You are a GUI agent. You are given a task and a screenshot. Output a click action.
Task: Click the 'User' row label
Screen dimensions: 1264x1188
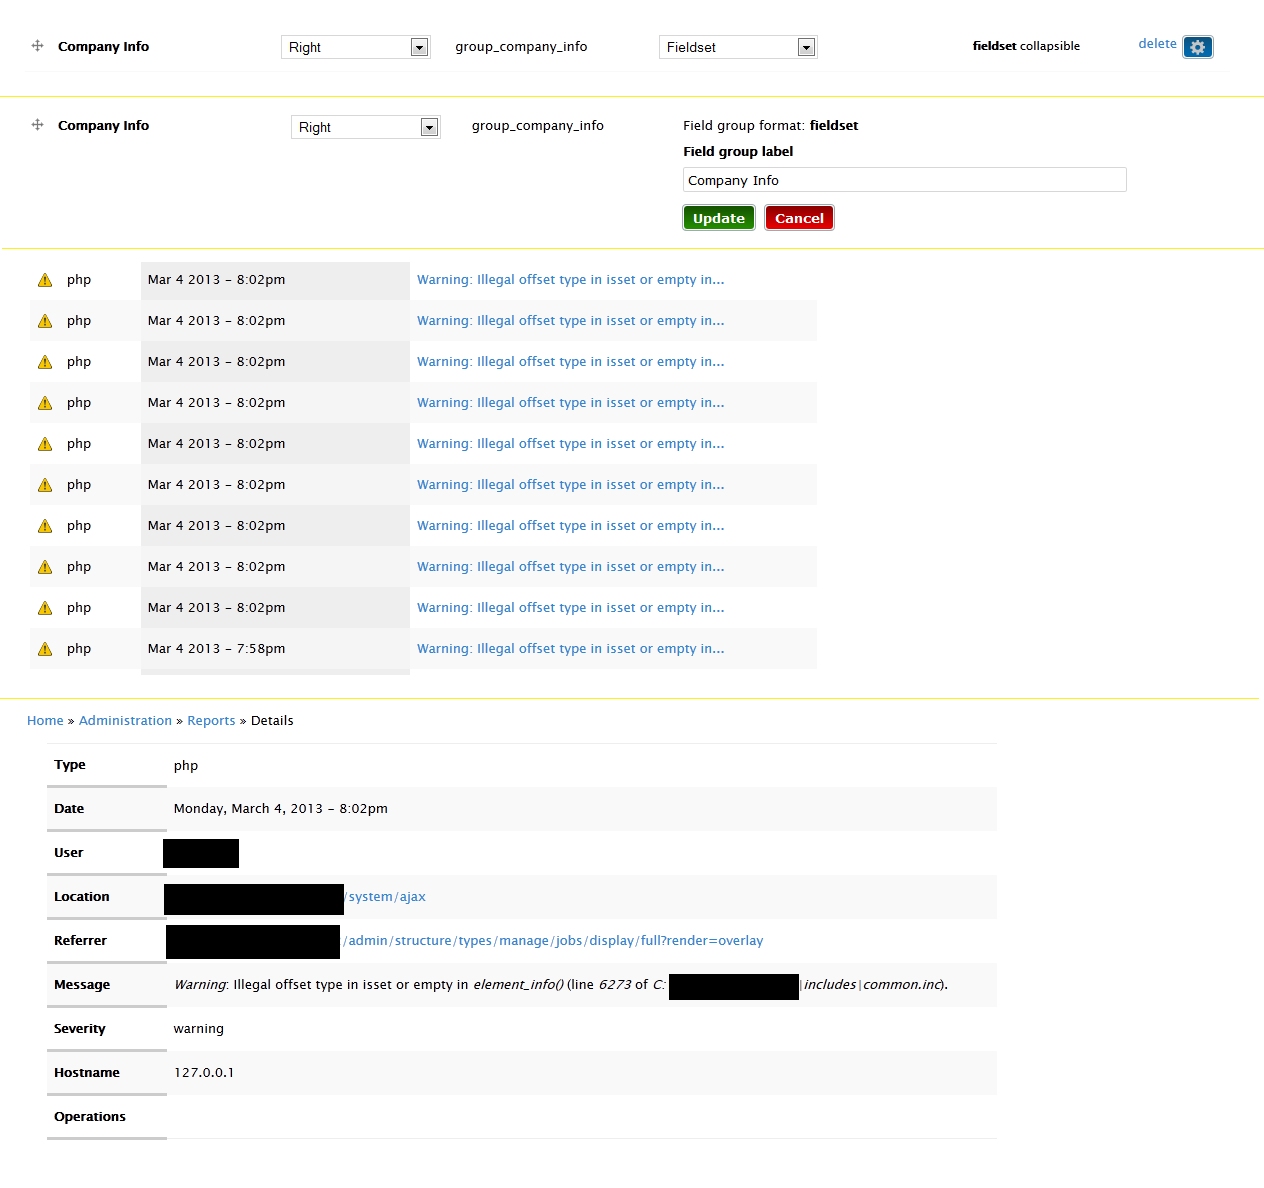[68, 853]
